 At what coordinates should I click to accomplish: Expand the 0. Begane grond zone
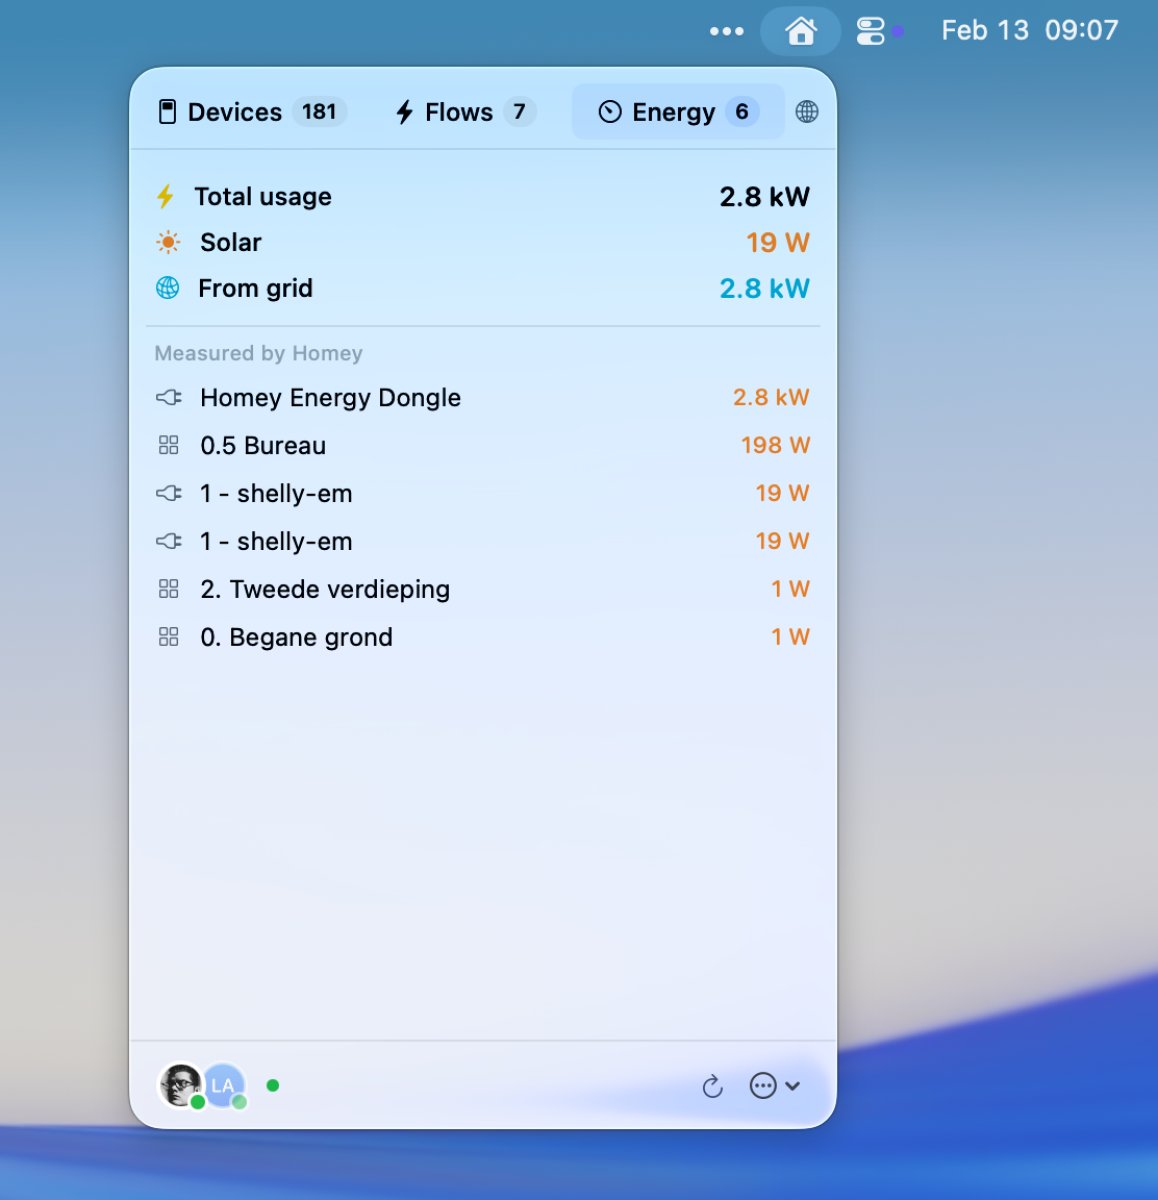pyautogui.click(x=296, y=638)
